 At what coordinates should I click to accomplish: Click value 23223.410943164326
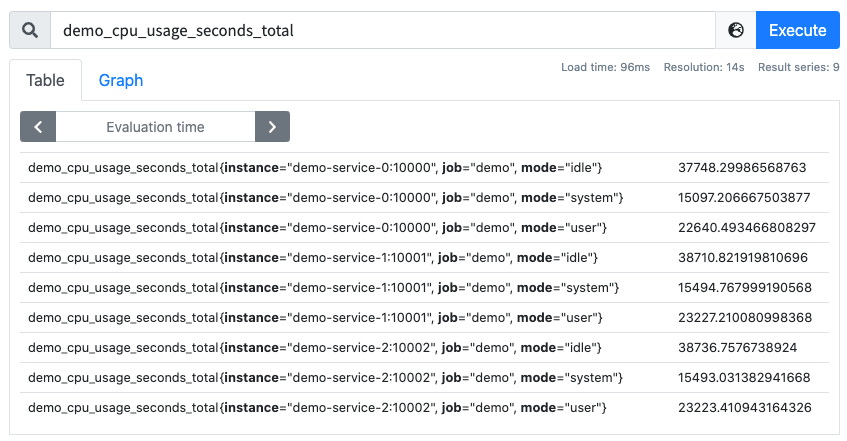click(745, 408)
